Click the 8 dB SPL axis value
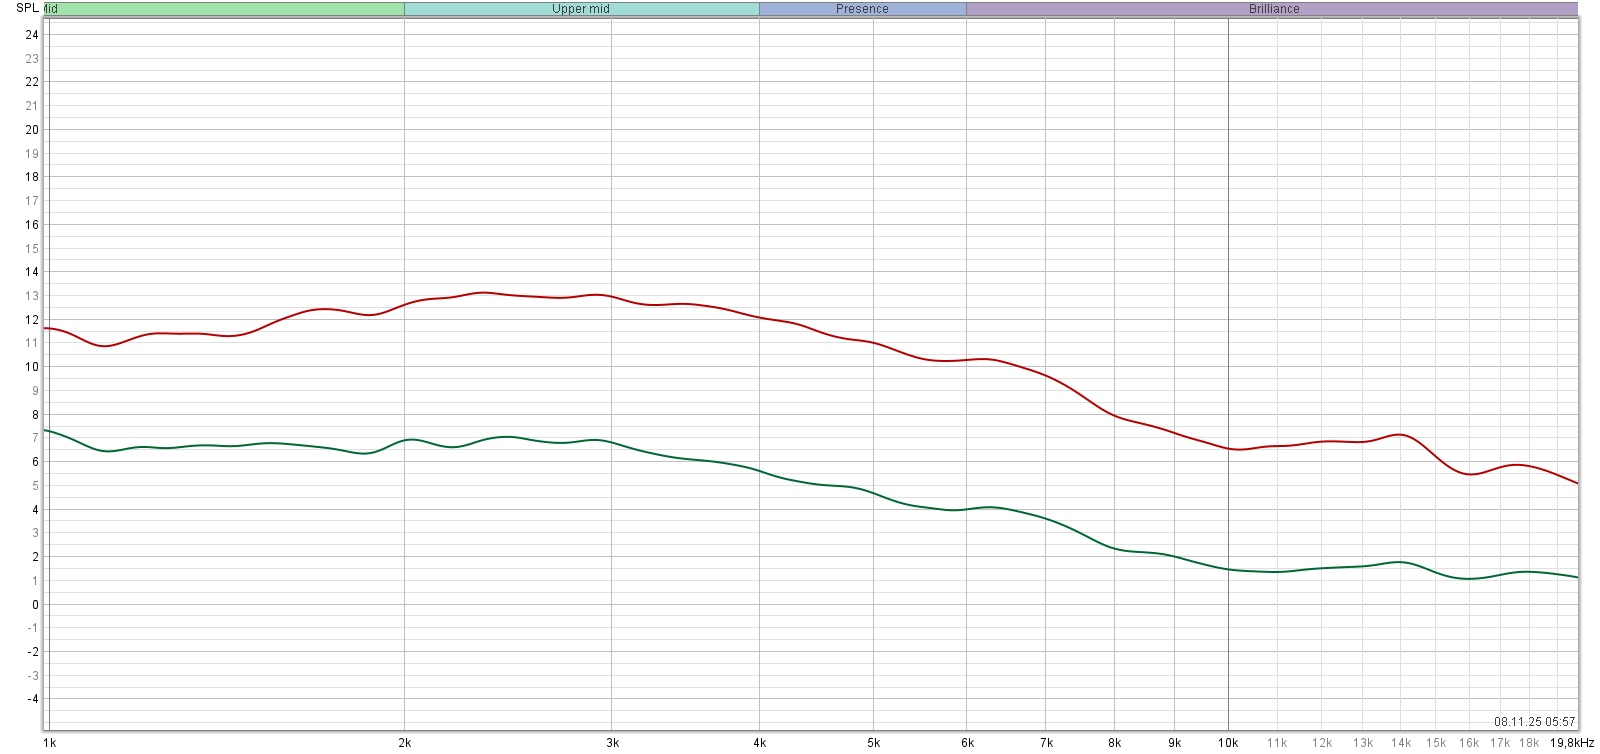 [x=35, y=415]
